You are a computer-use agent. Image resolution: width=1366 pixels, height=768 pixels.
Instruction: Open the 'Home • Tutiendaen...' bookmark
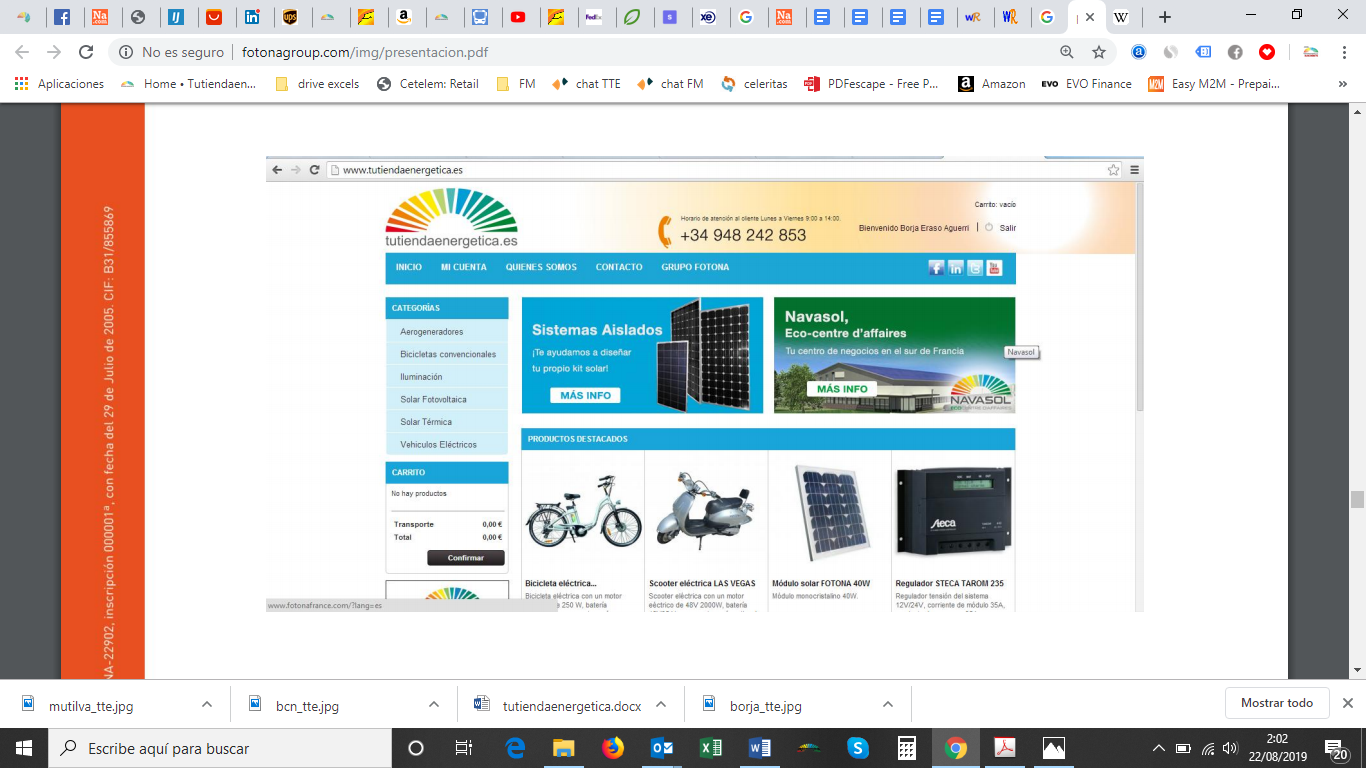pyautogui.click(x=188, y=84)
